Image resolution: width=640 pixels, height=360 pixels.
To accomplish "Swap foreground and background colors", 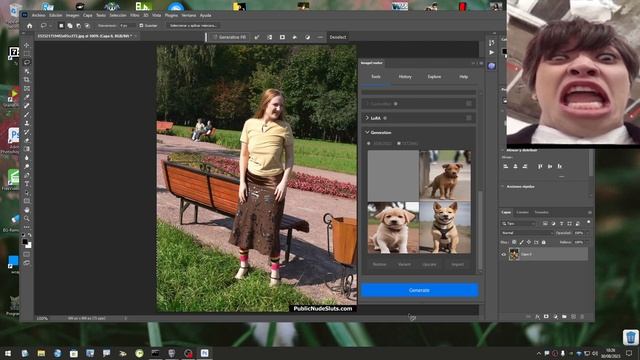I will (x=29, y=235).
